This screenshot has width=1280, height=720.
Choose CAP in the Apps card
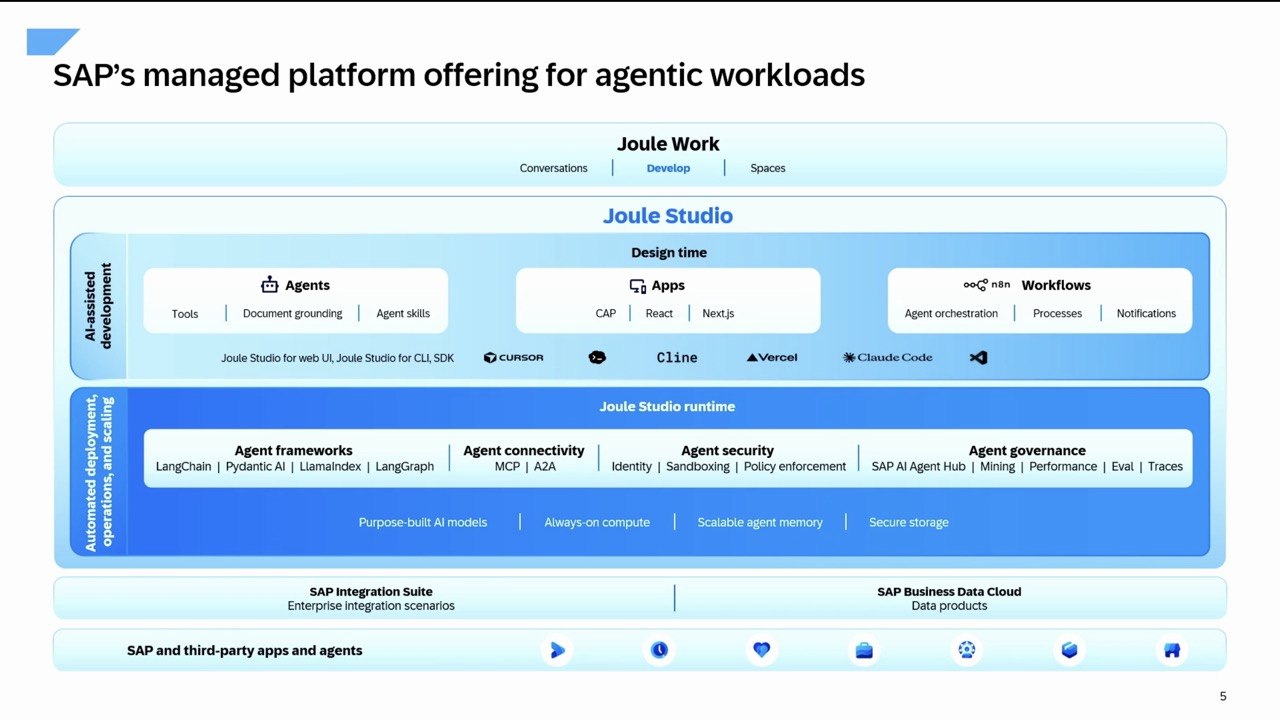606,313
